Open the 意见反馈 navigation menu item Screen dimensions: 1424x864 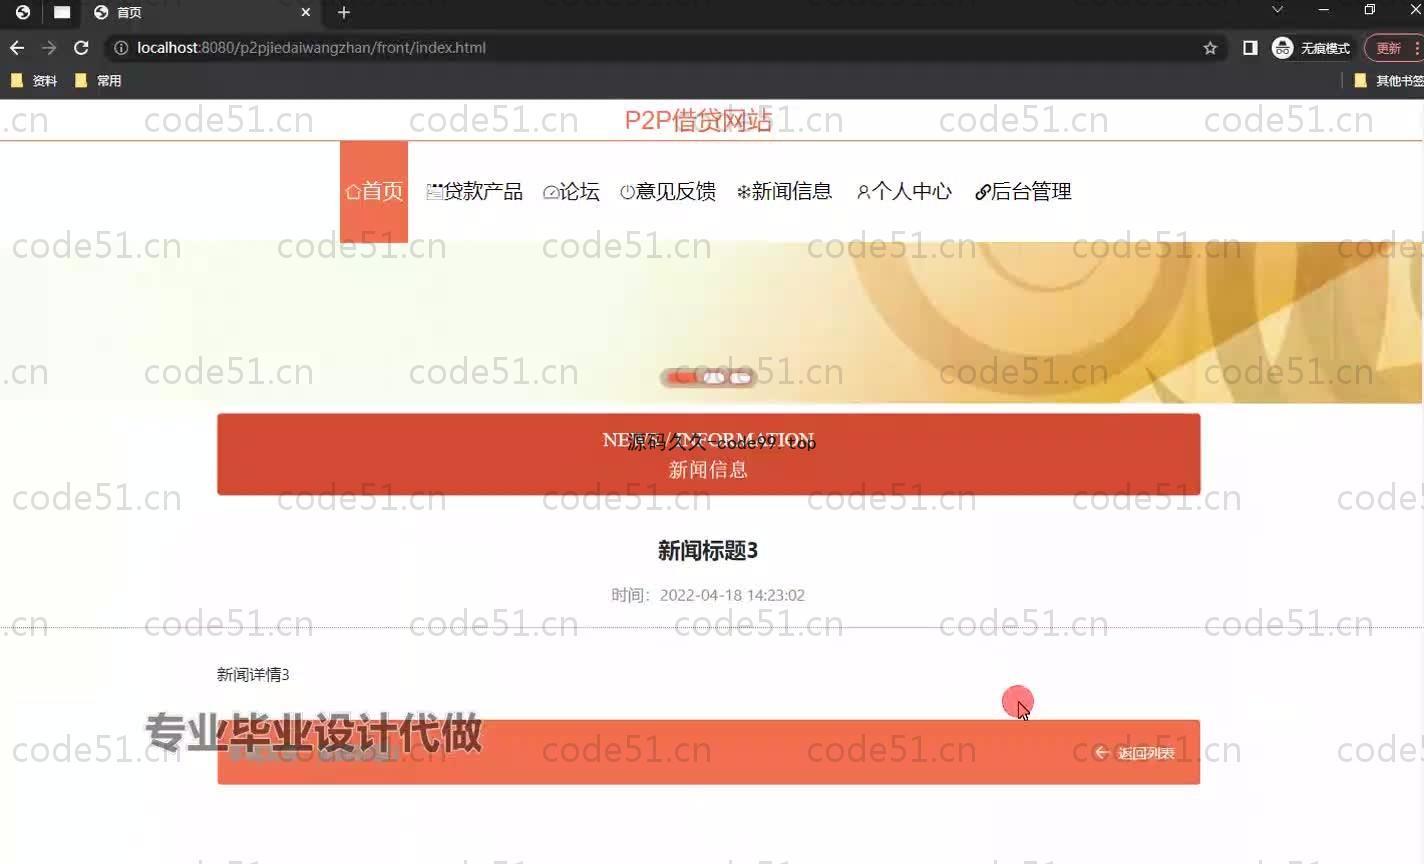(668, 191)
